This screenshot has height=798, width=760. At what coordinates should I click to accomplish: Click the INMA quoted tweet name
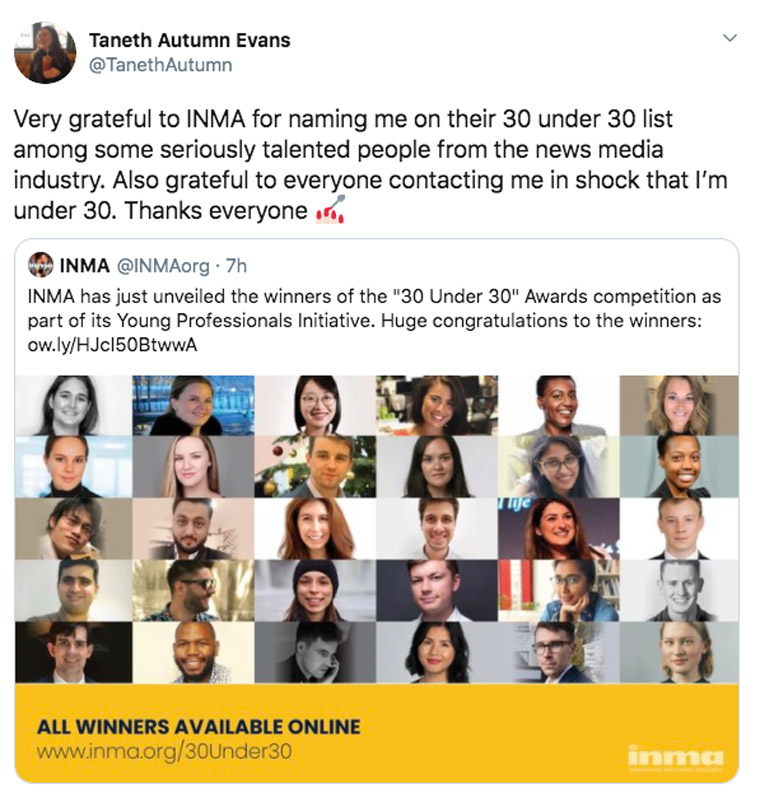click(x=85, y=266)
